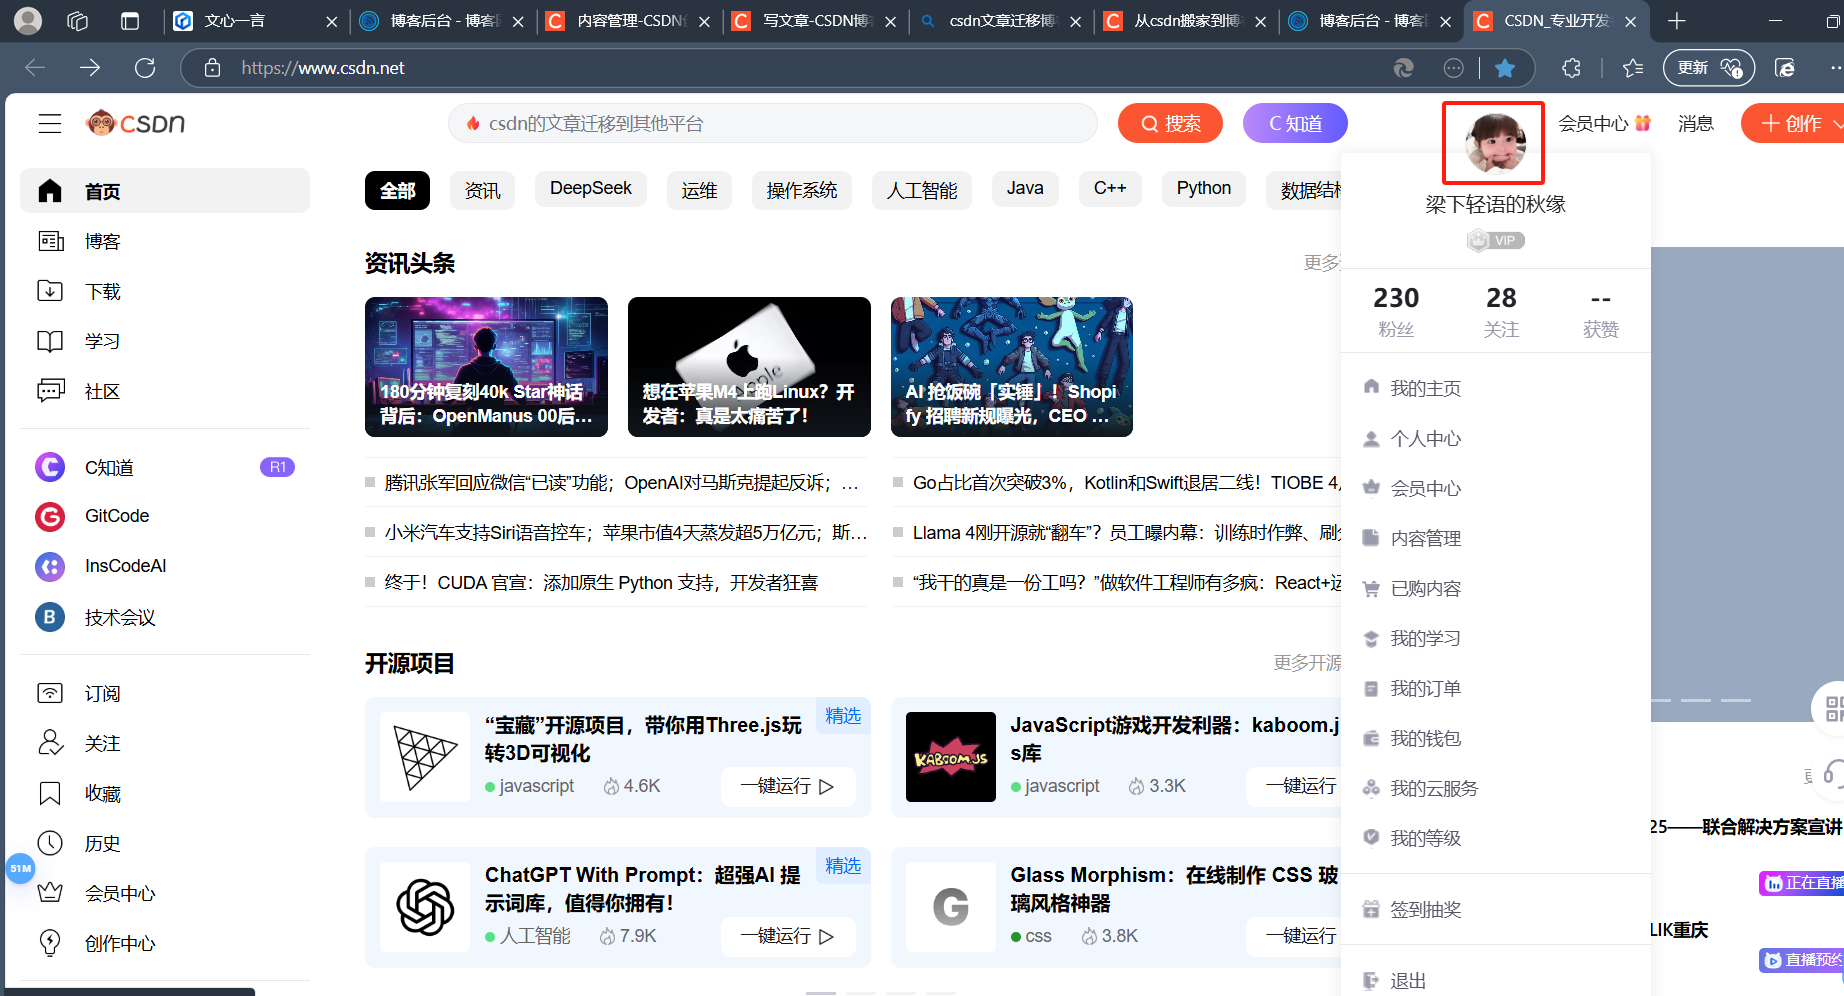Open the 下载 sidebar icon

tap(50, 291)
